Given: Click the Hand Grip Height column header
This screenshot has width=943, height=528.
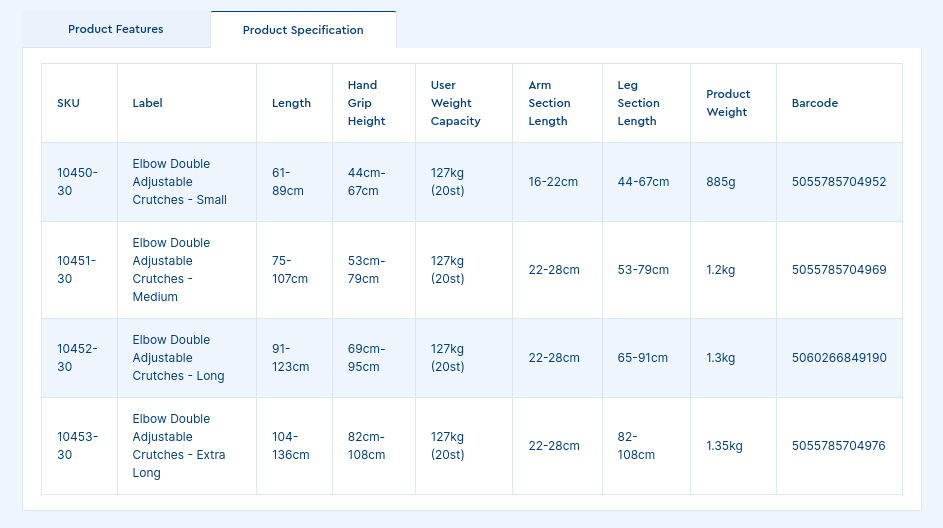Looking at the screenshot, I should pos(366,103).
